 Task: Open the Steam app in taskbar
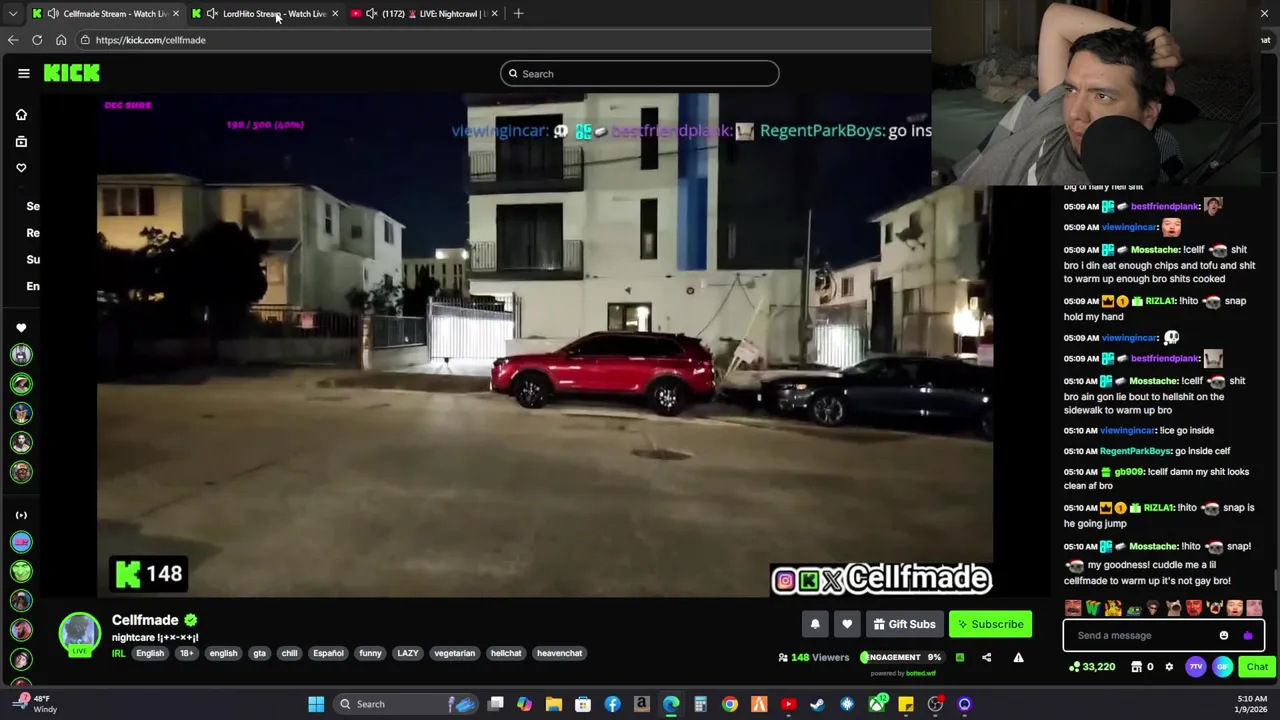(817, 704)
